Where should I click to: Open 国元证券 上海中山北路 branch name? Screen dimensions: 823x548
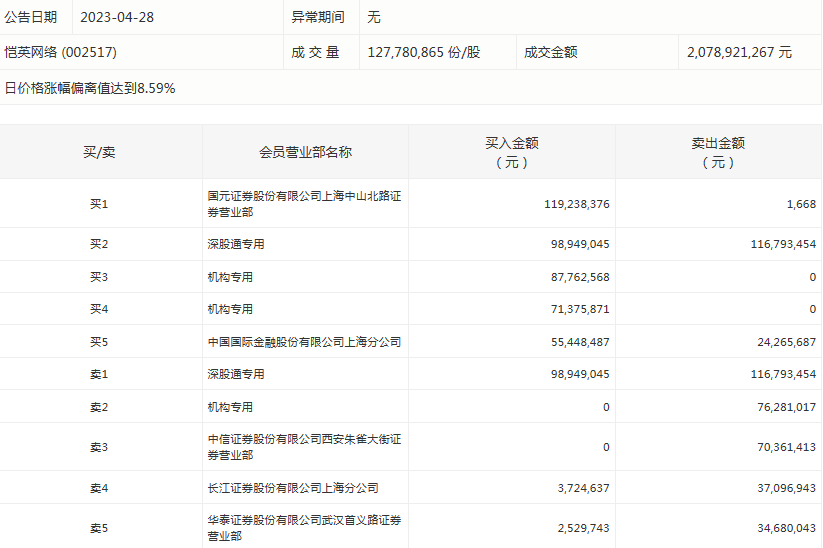point(304,204)
